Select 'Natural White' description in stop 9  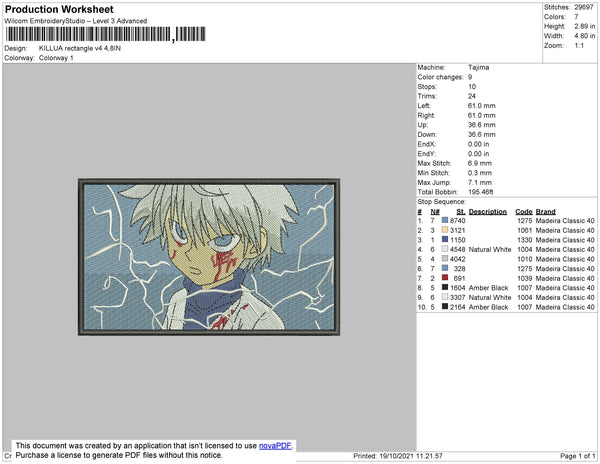(490, 297)
